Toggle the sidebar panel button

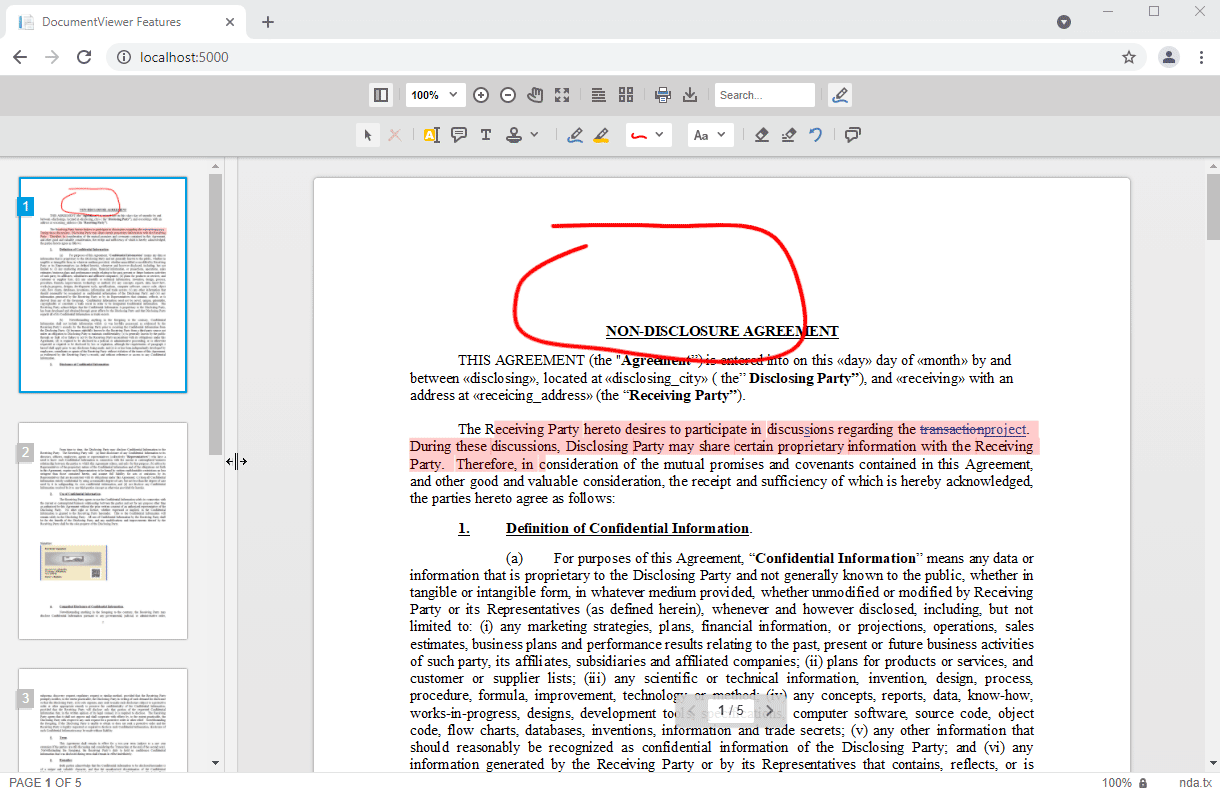pos(380,95)
